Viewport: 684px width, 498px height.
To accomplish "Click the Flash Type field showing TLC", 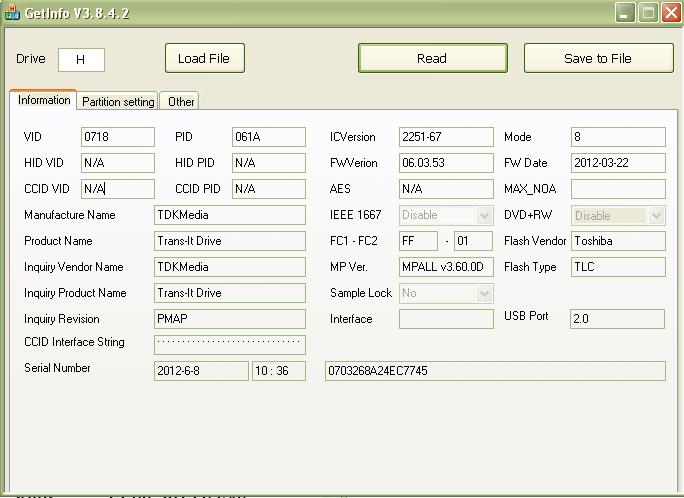I will click(x=618, y=267).
